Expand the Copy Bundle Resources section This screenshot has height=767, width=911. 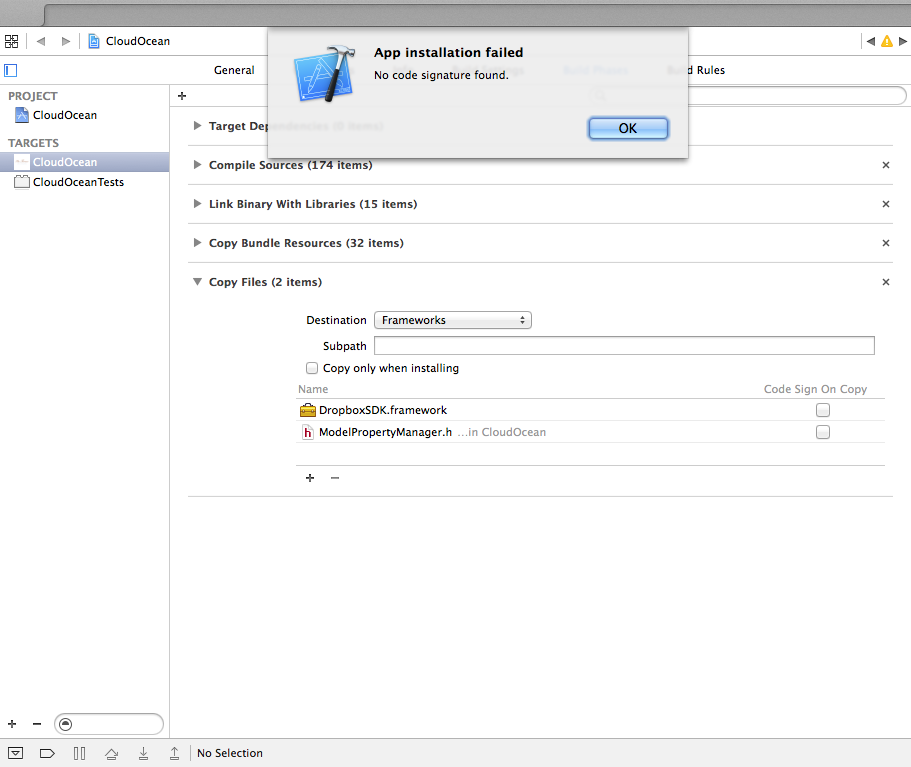[x=198, y=242]
